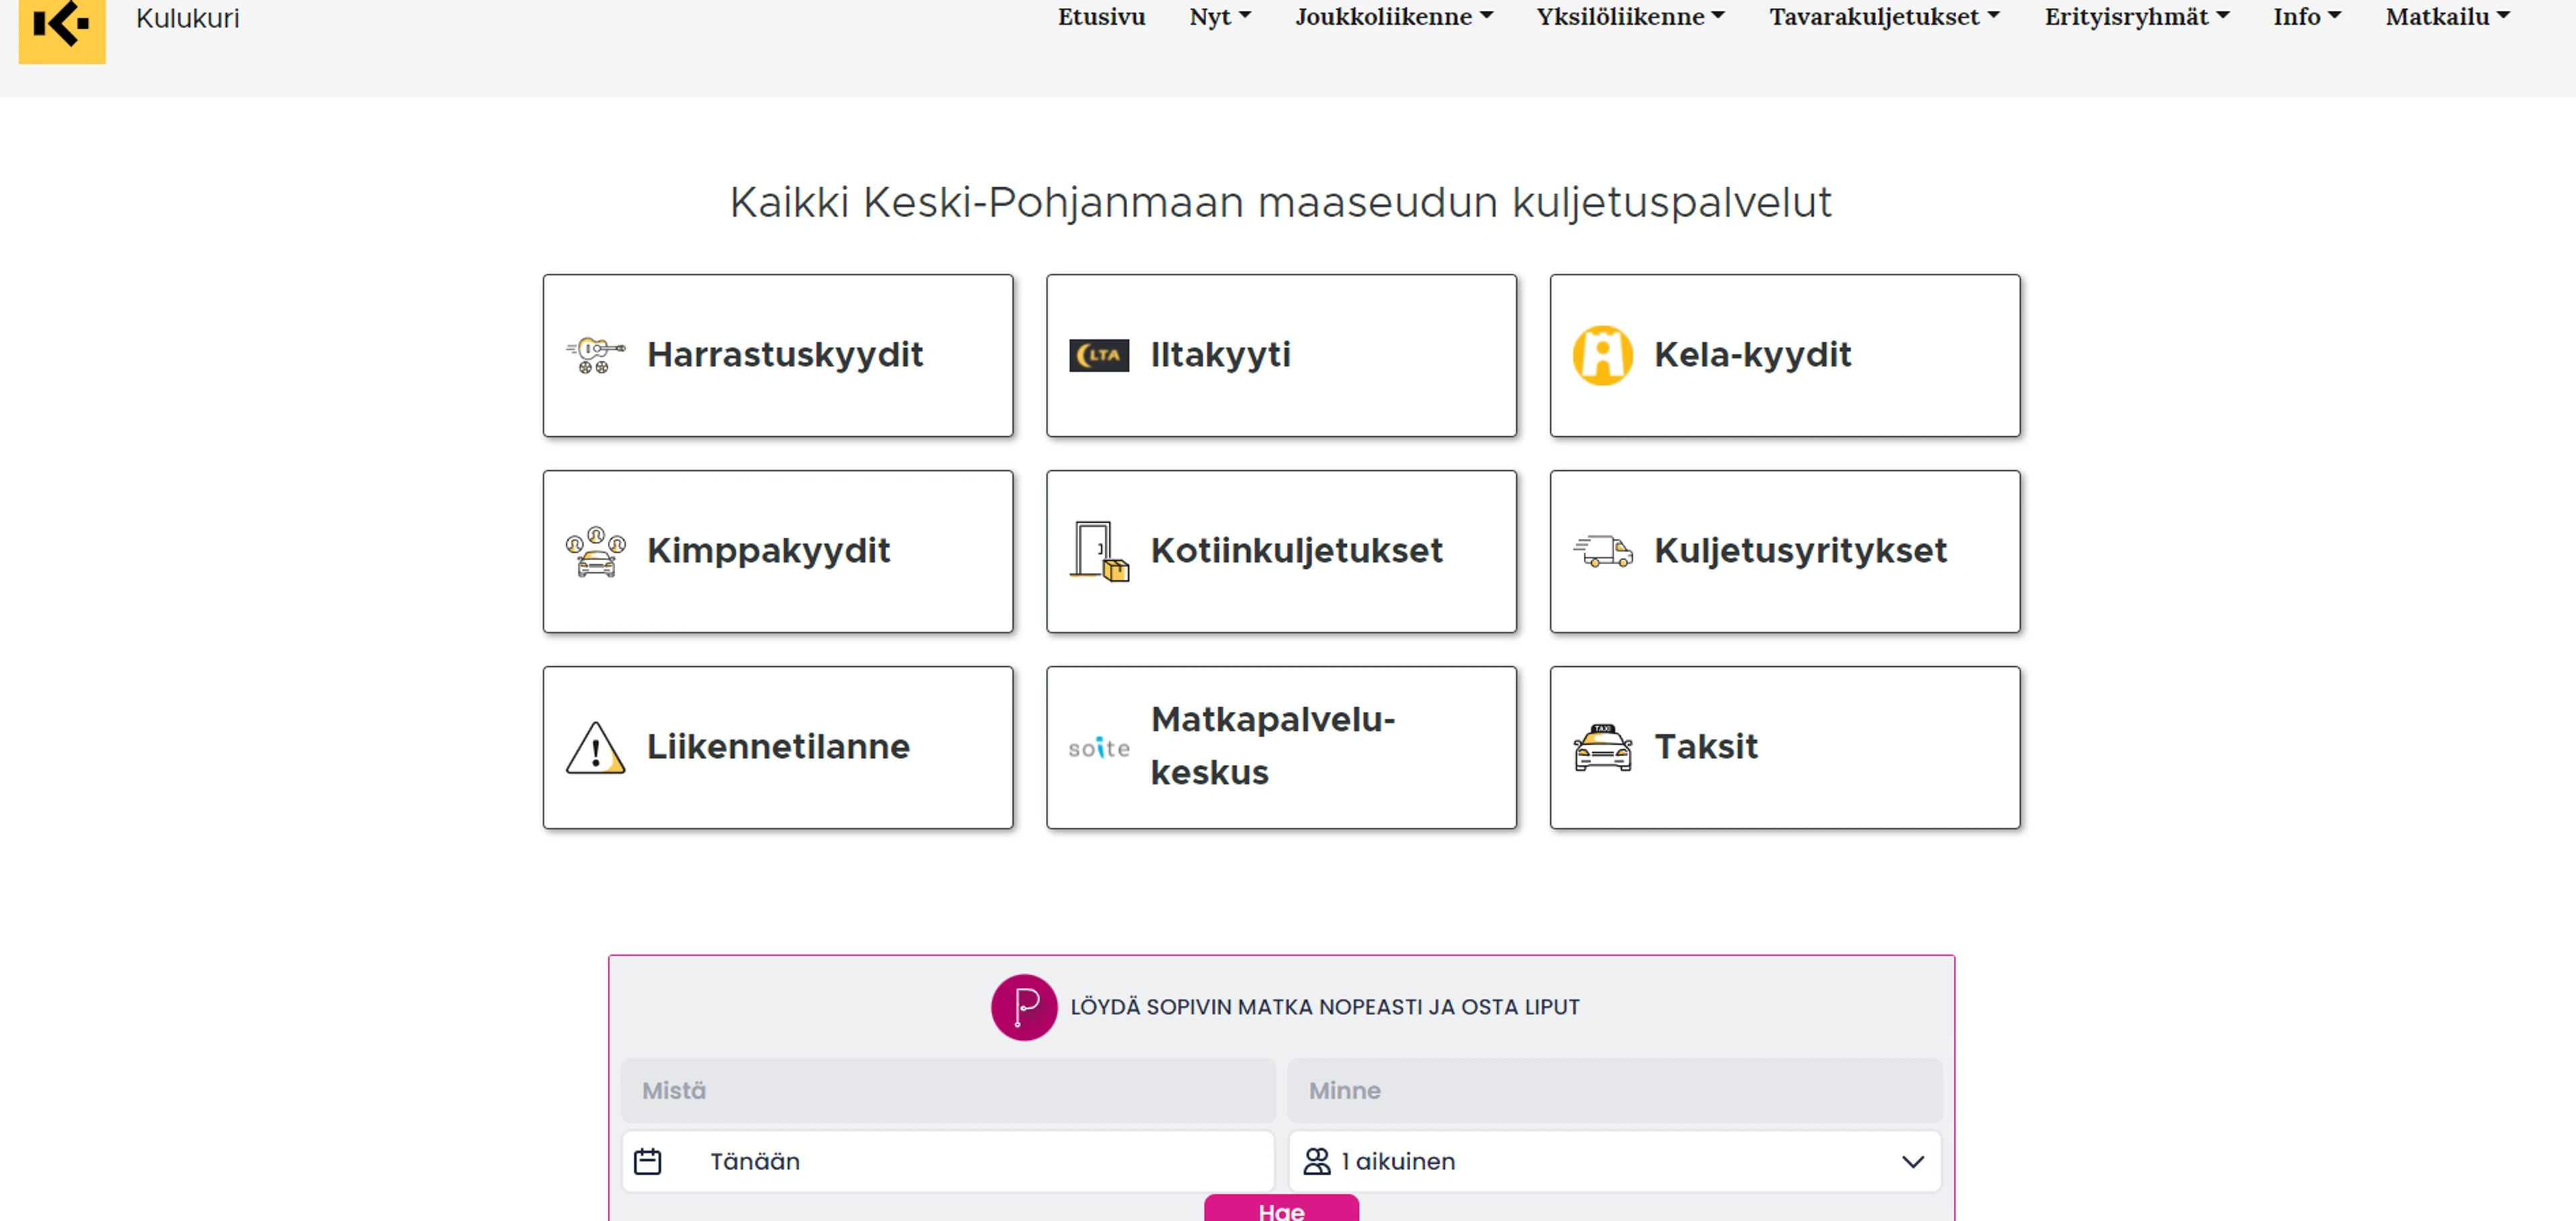Expand the 1 aikuinen passenger selector
2576x1221 pixels.
tap(1614, 1161)
